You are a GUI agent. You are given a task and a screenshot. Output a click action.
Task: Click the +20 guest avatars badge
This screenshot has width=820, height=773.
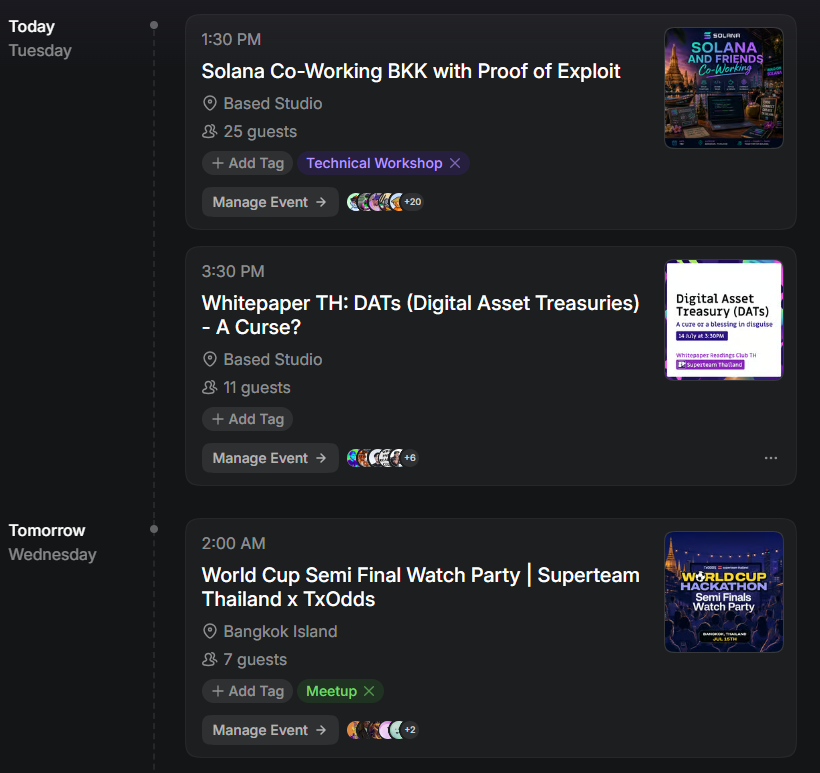(413, 202)
